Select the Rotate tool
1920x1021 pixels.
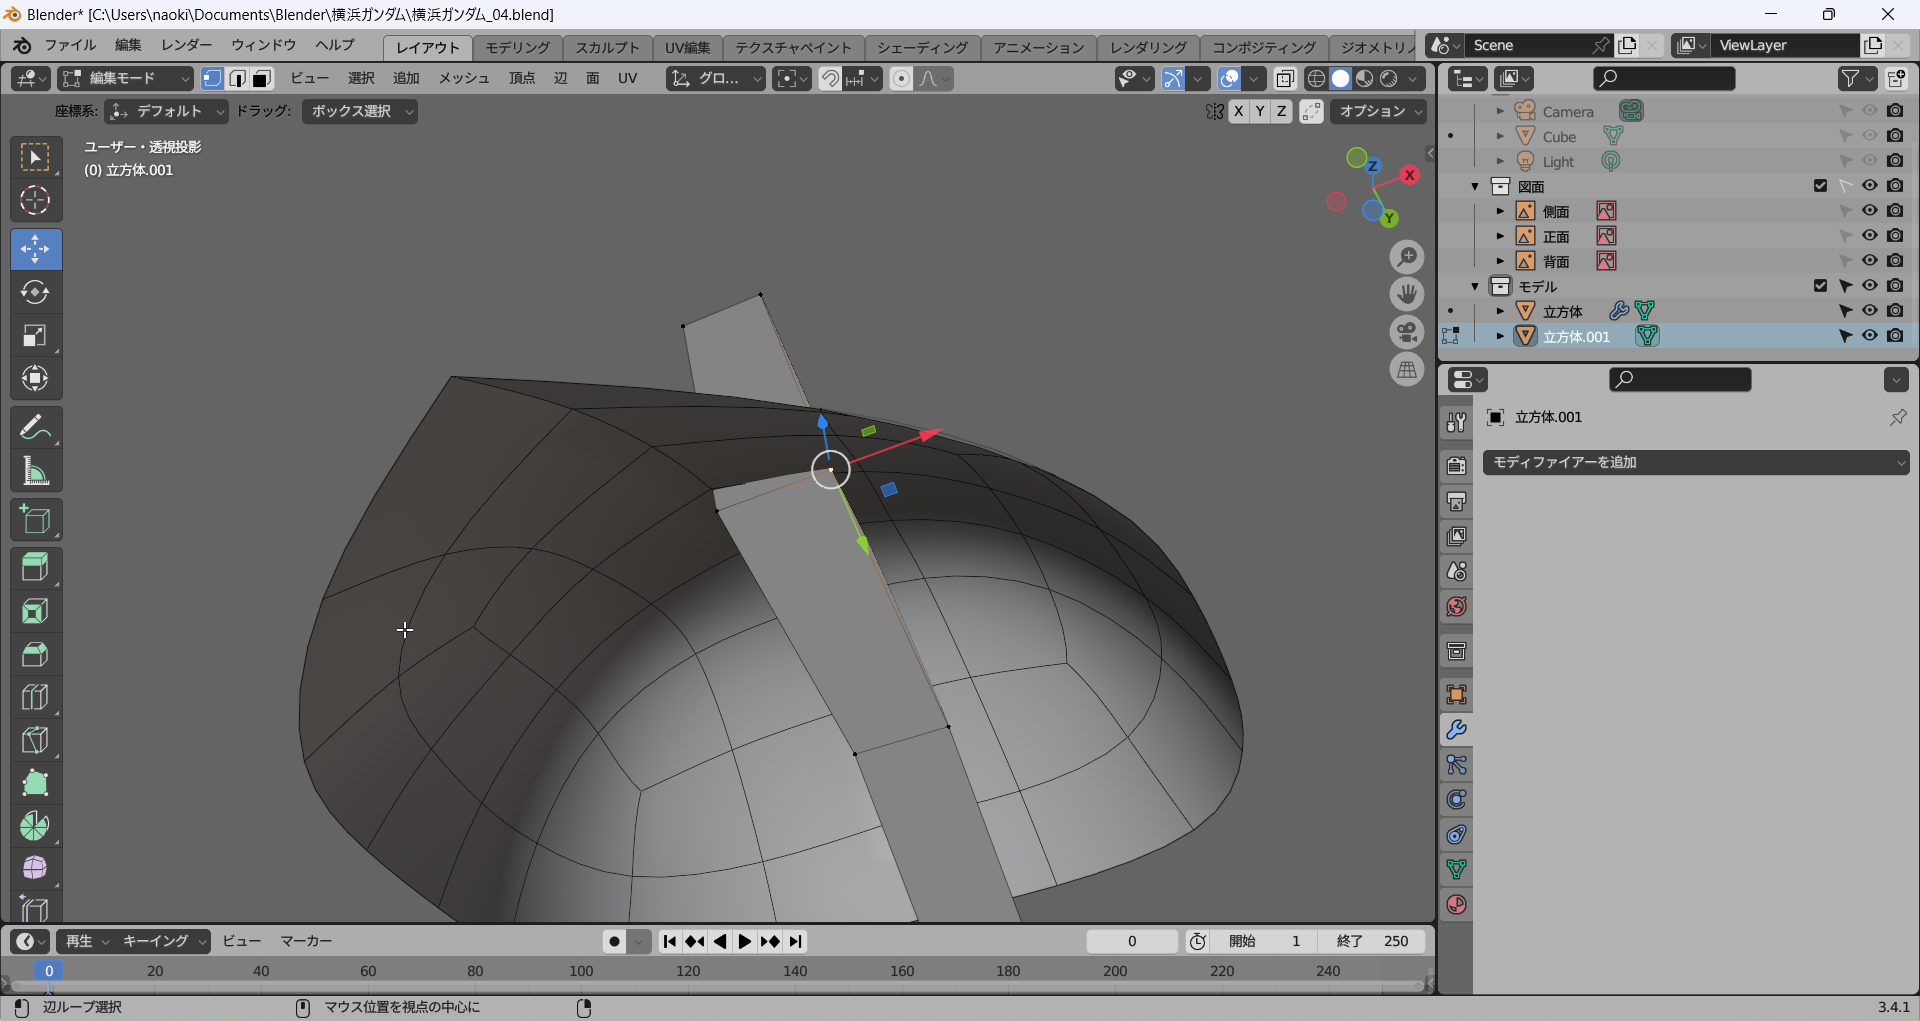tap(35, 292)
